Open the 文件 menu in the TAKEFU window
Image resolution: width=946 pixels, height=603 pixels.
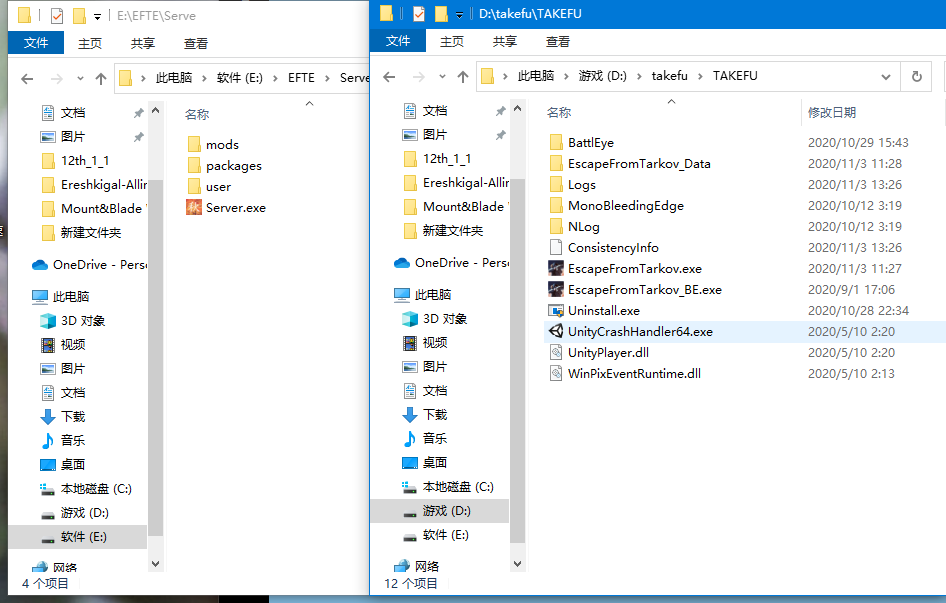(398, 41)
